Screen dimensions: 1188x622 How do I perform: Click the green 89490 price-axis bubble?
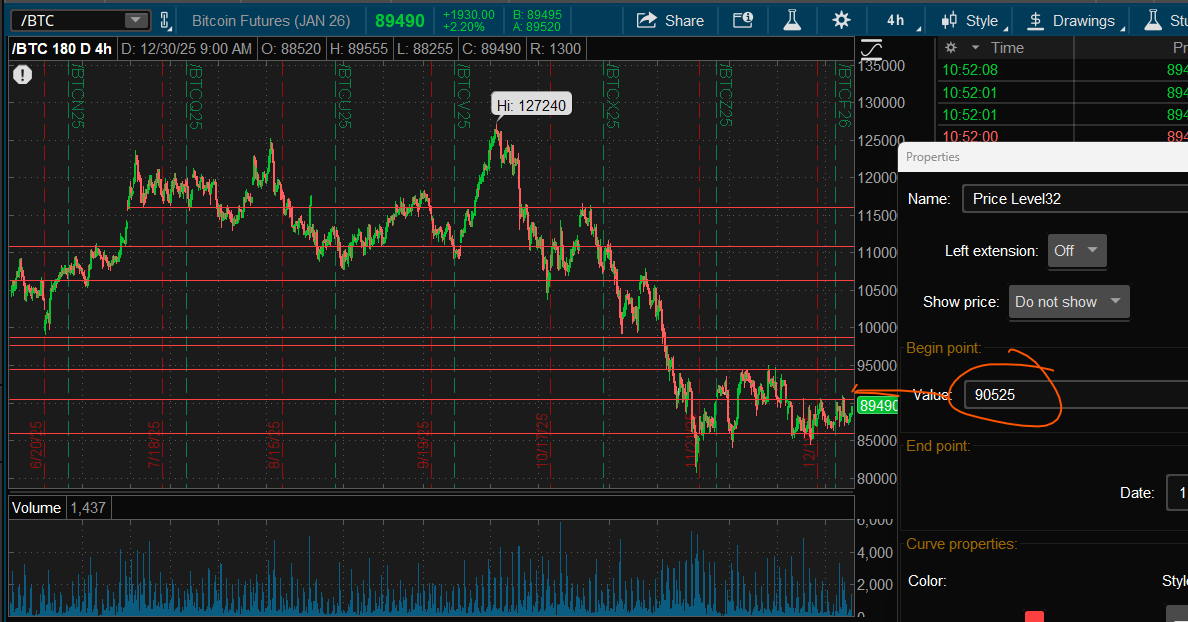coord(878,406)
